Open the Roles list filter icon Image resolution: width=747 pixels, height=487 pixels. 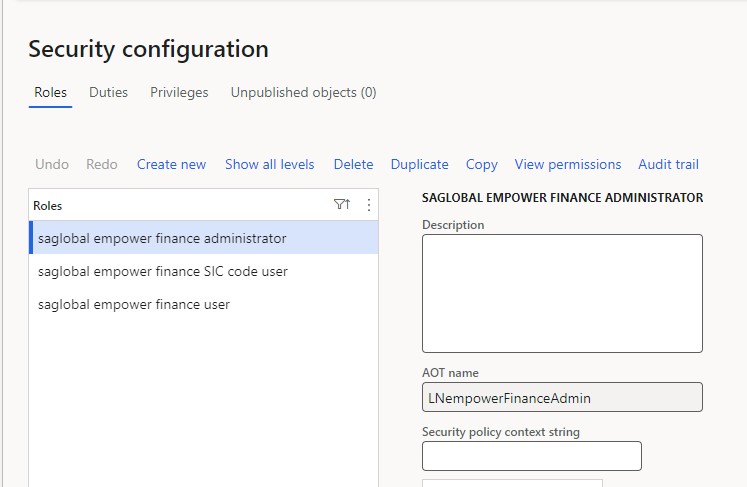click(342, 205)
